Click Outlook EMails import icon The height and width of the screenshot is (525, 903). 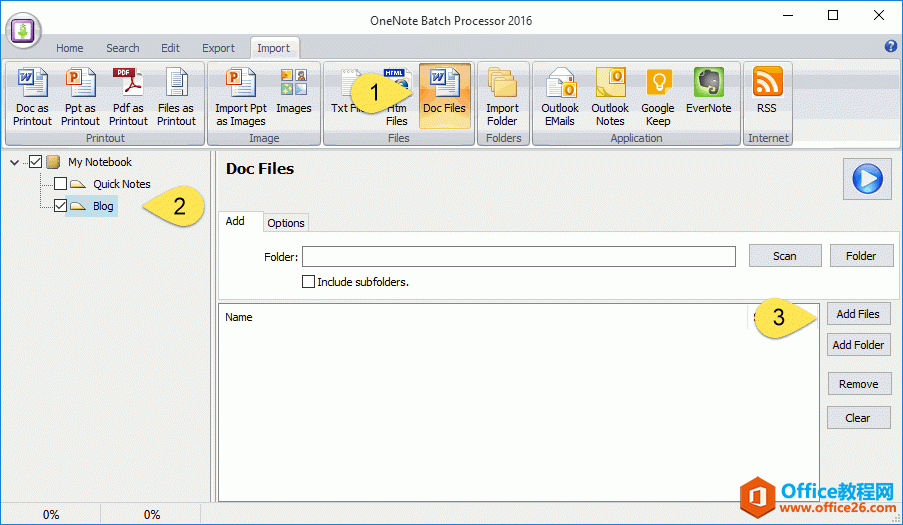pyautogui.click(x=560, y=97)
